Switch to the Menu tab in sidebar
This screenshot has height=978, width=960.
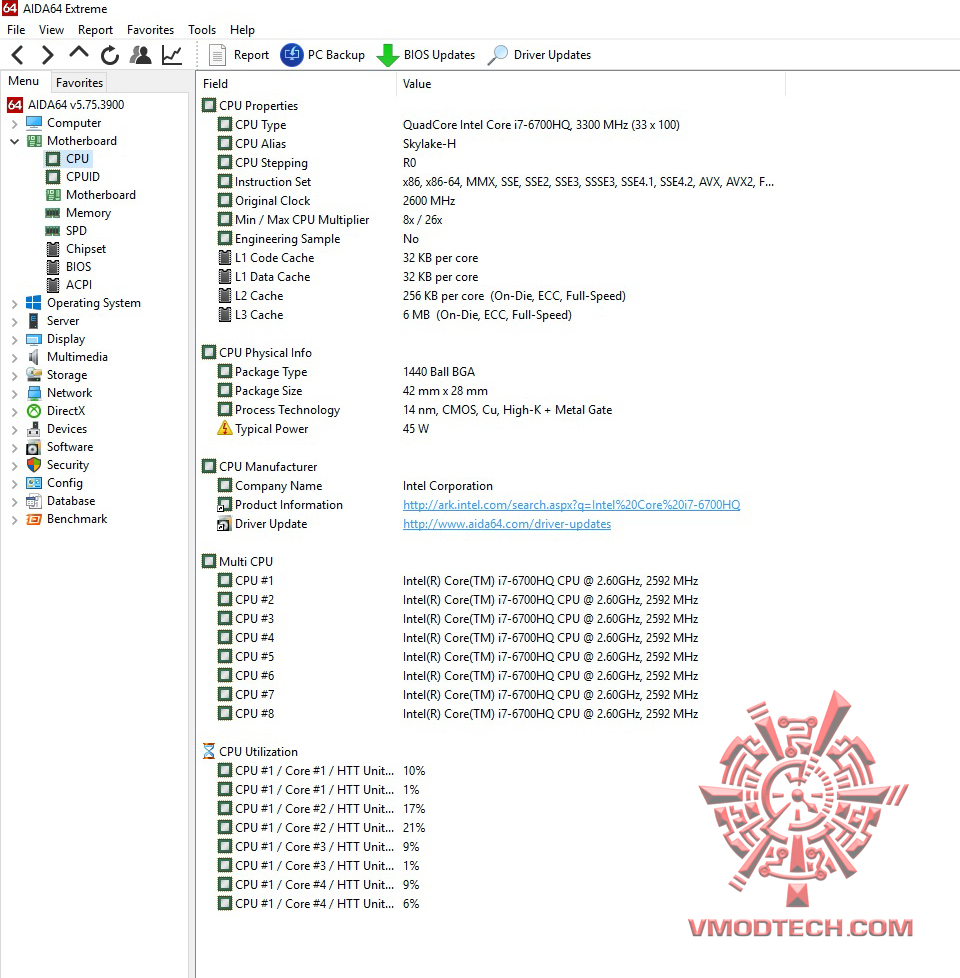click(x=24, y=81)
